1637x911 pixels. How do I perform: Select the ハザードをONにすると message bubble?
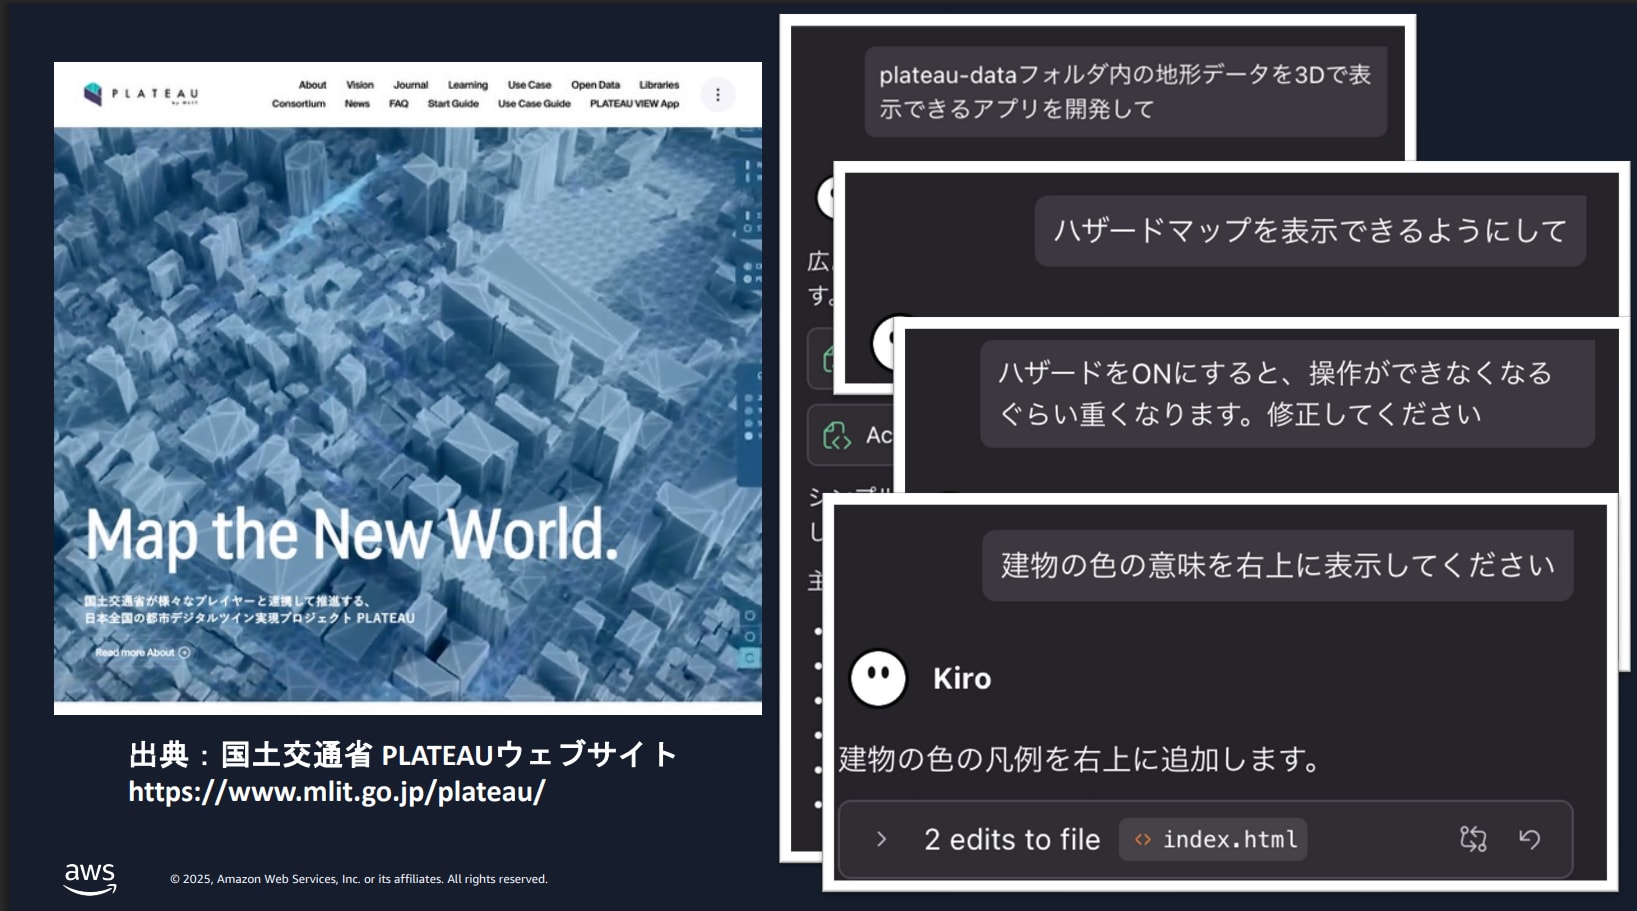1287,394
